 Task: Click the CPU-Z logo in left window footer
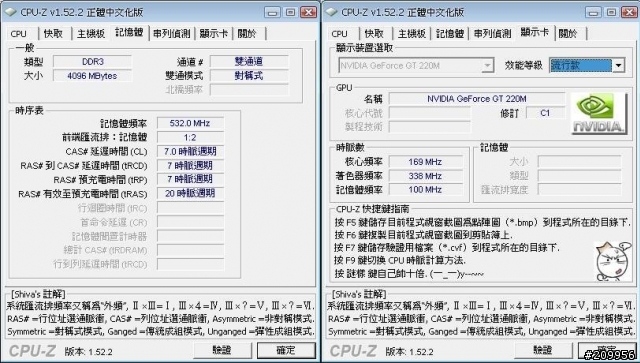point(33,351)
